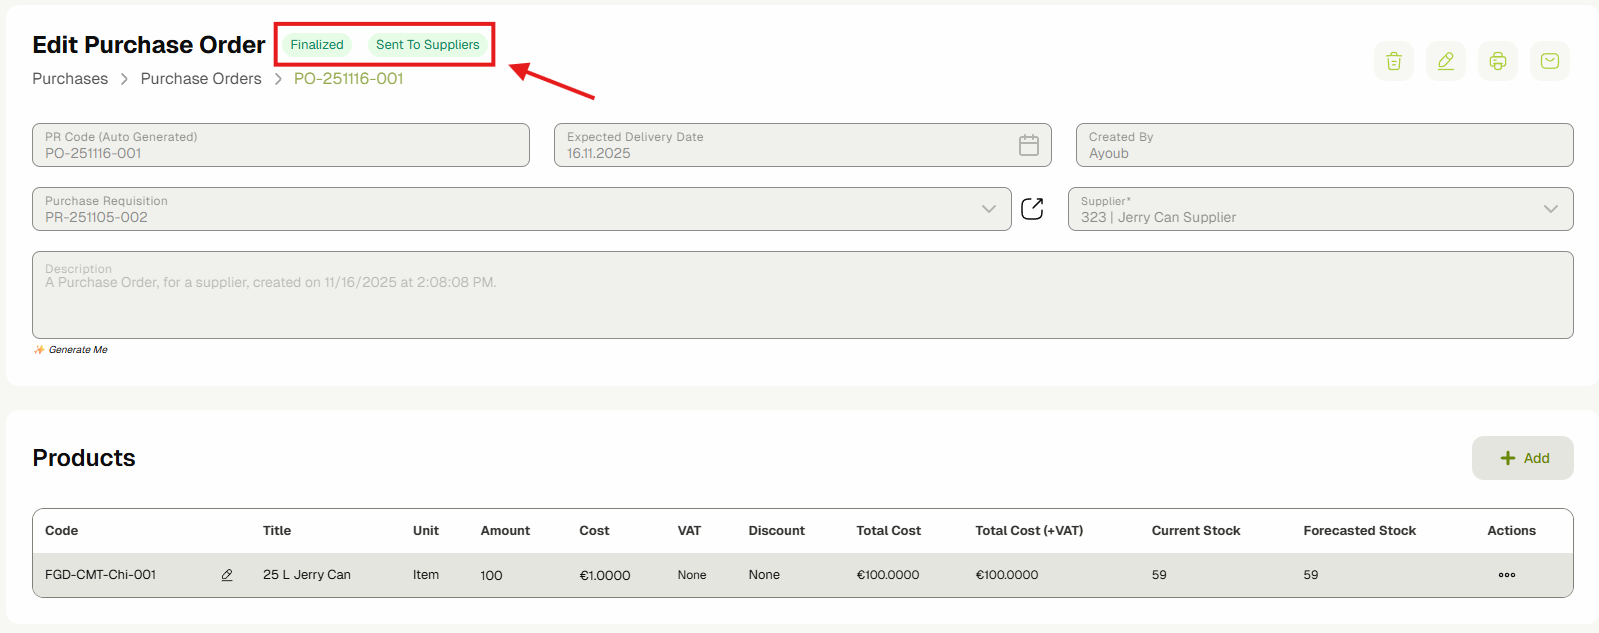Viewport: 1599px width, 633px height.
Task: Click the Sent To Suppliers status badge
Action: click(x=427, y=45)
